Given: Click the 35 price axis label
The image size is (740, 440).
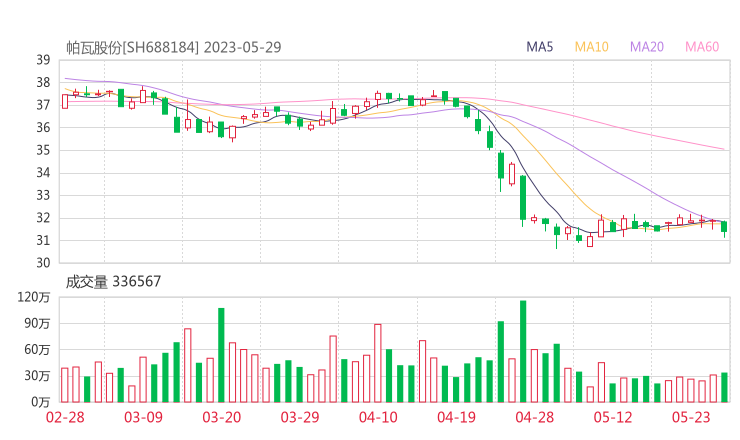Looking at the screenshot, I should pos(43,150).
